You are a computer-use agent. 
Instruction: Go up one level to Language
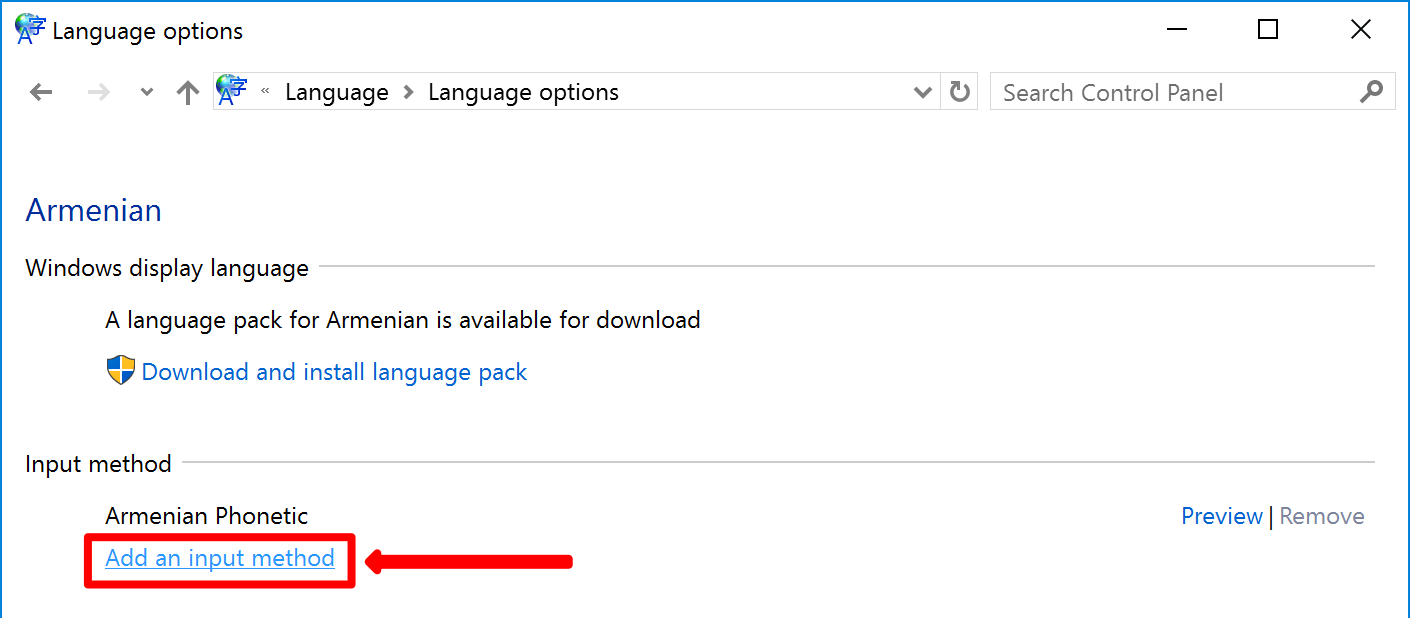click(x=188, y=93)
